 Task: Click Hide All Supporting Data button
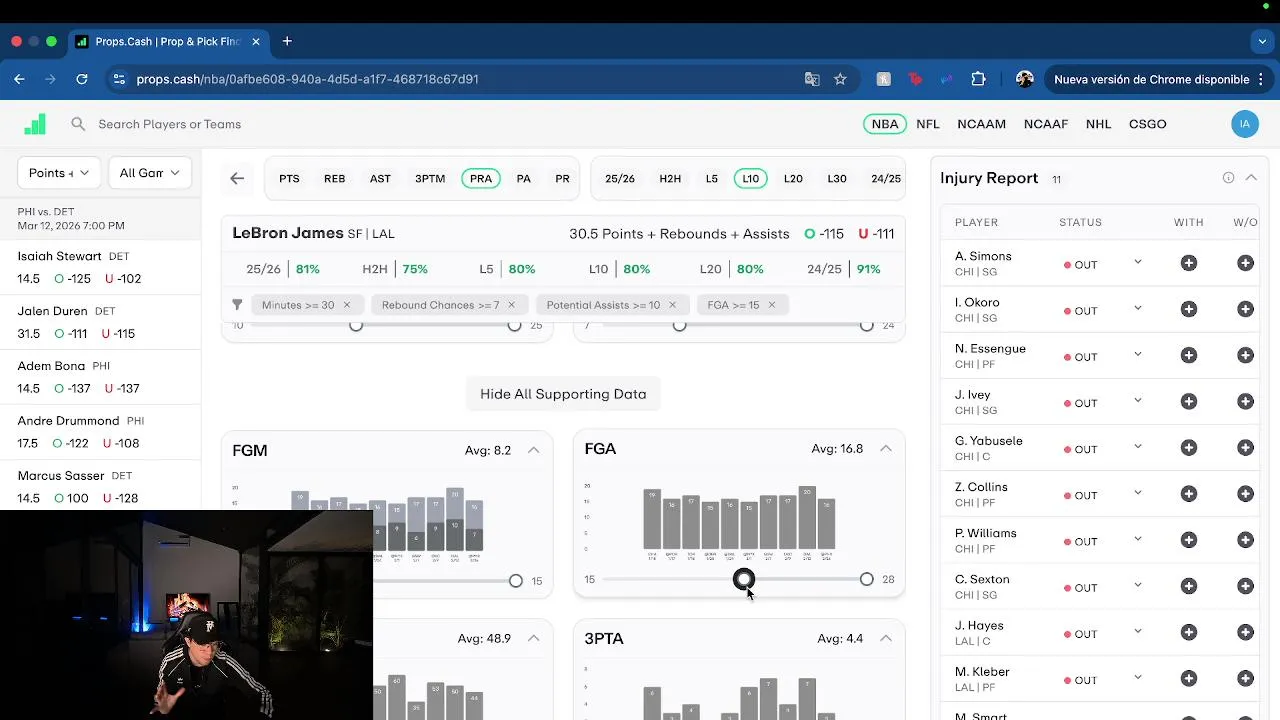coord(563,394)
